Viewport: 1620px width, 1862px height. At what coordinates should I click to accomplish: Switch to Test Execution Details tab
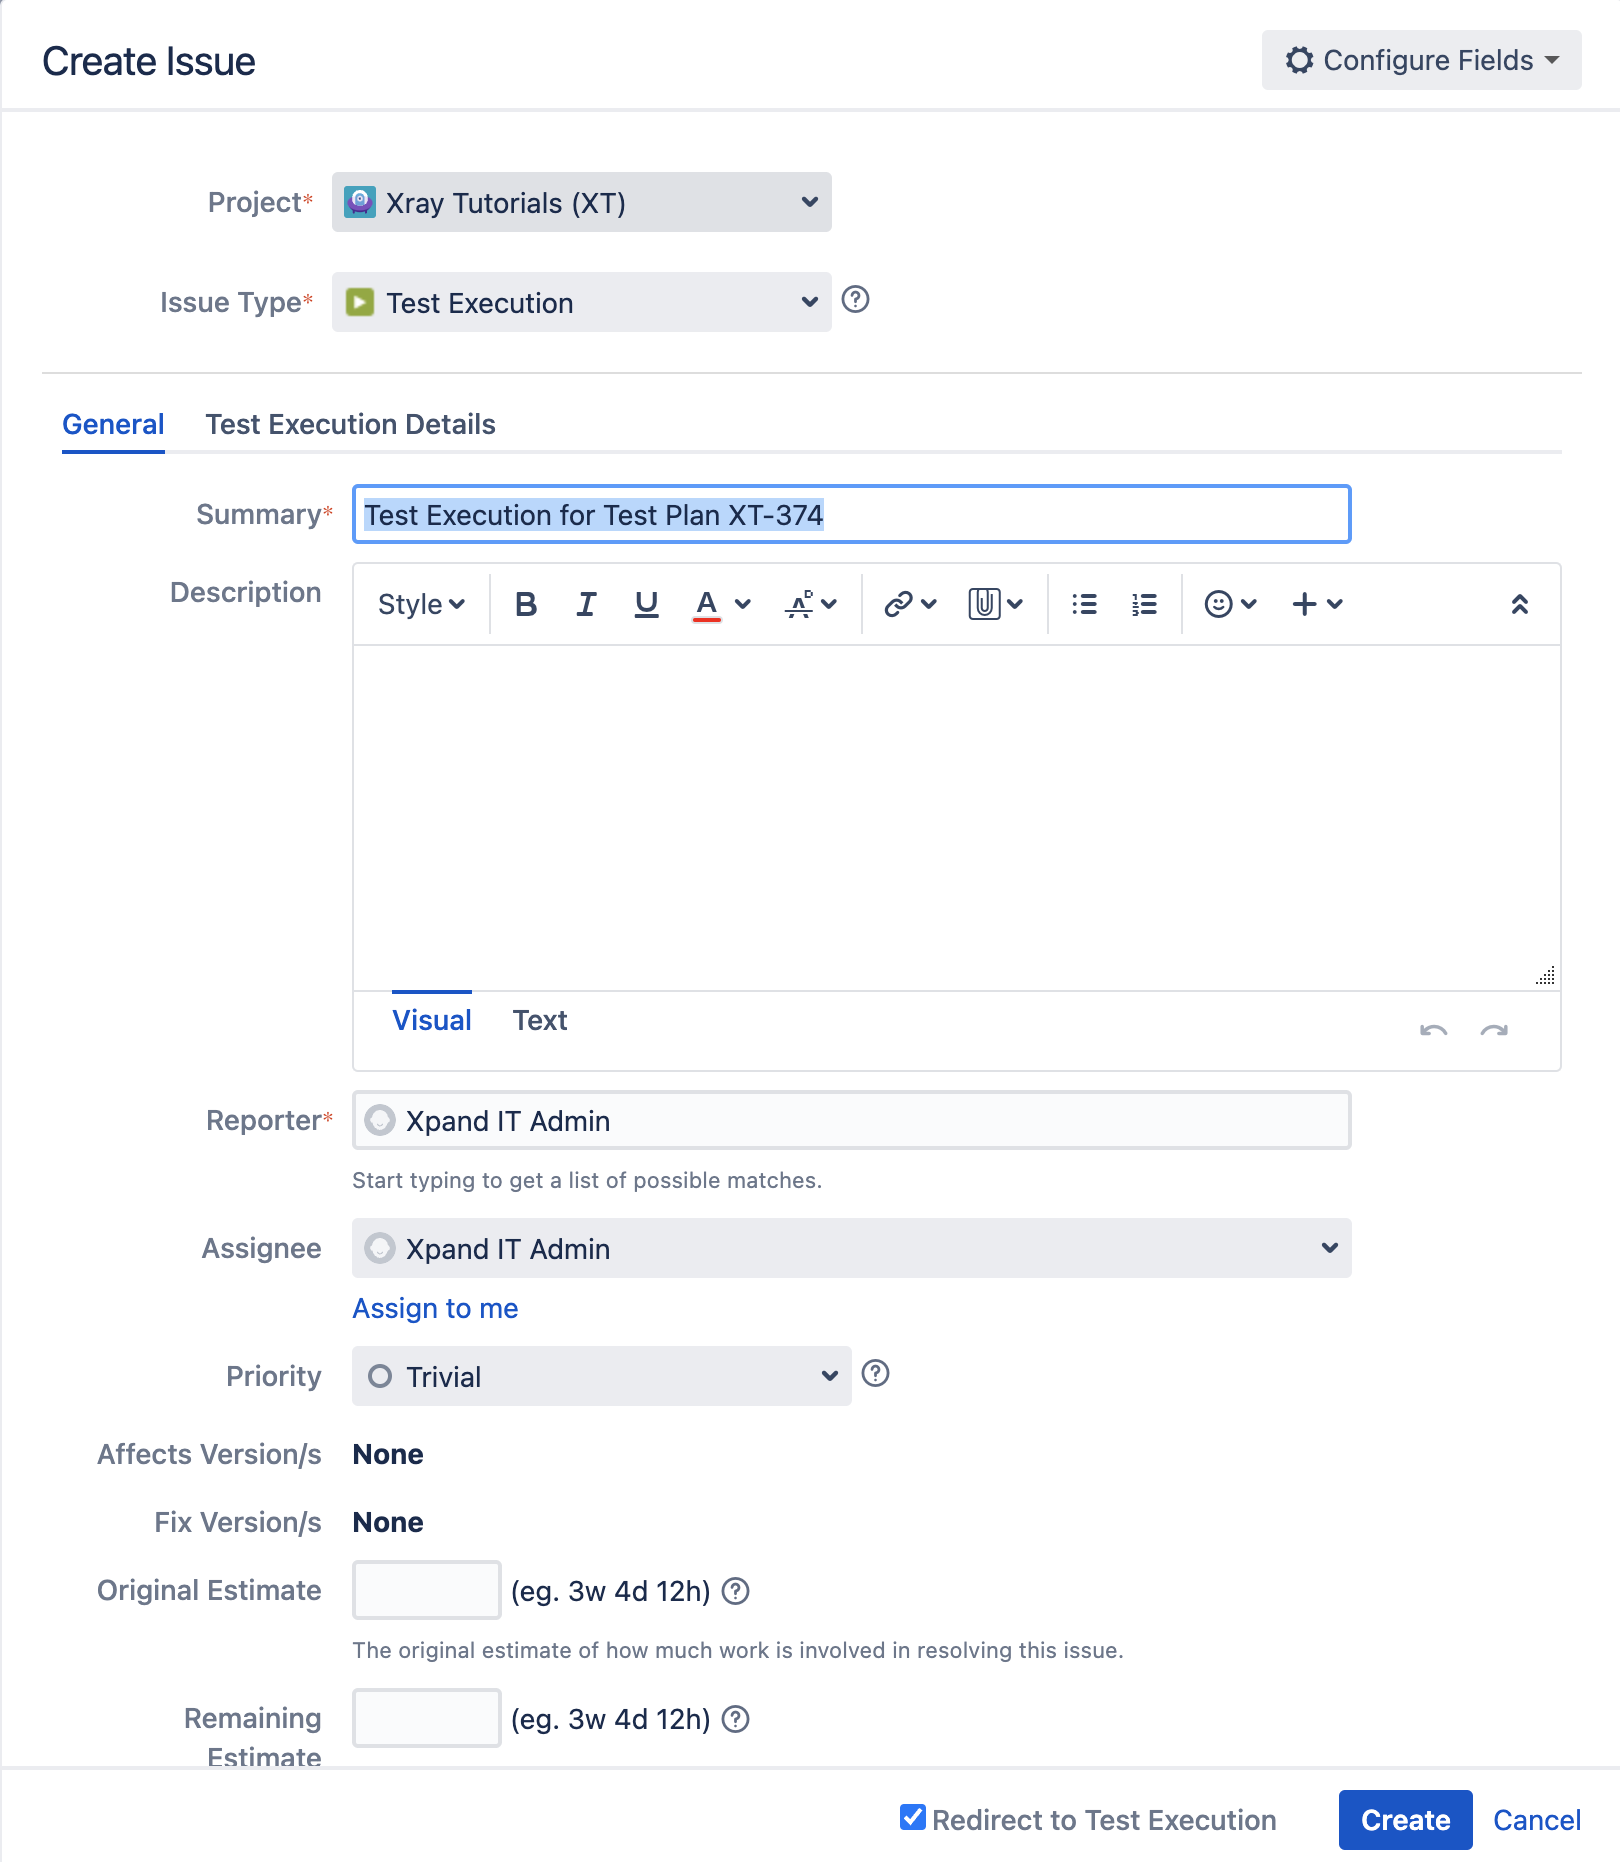pyautogui.click(x=350, y=424)
